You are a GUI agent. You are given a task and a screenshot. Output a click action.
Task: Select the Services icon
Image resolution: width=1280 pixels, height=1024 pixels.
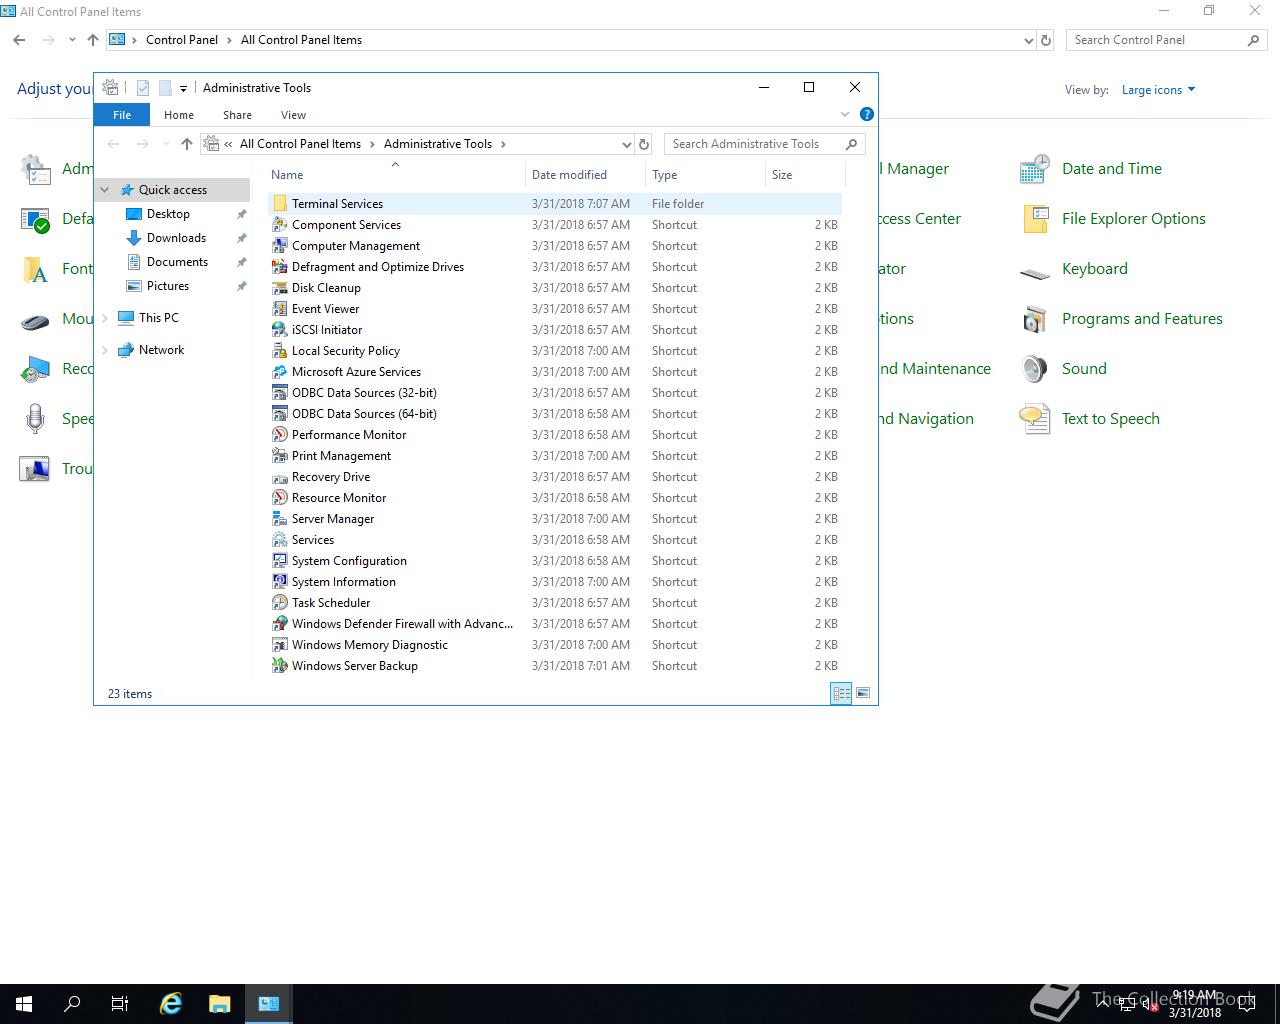coord(280,540)
